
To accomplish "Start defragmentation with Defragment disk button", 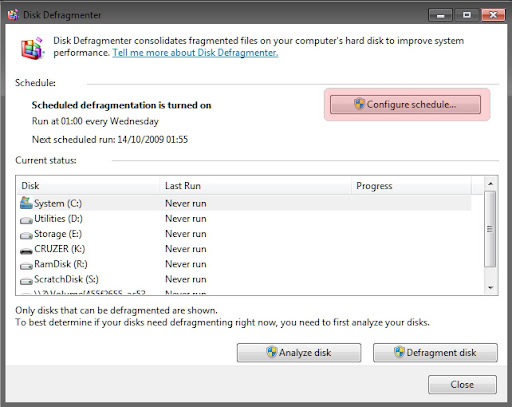I will 435,353.
